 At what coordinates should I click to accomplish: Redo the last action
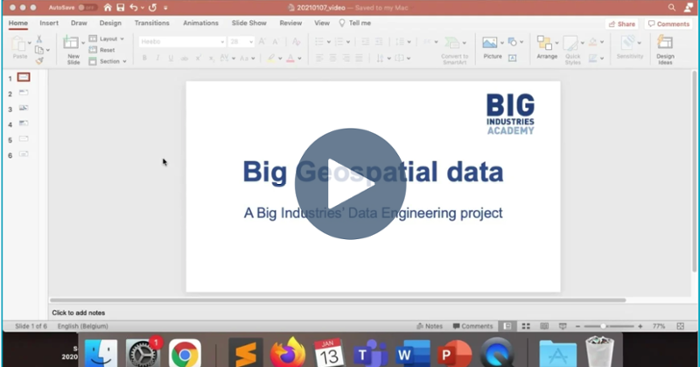[153, 8]
